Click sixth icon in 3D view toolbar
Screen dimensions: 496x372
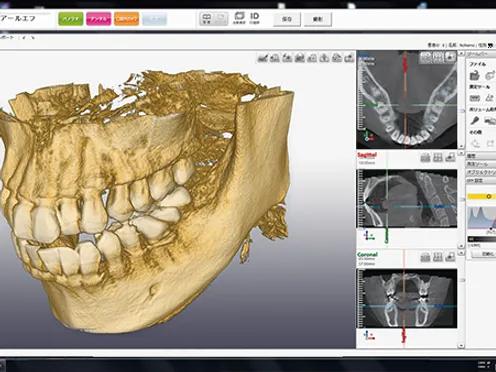[x=324, y=58]
